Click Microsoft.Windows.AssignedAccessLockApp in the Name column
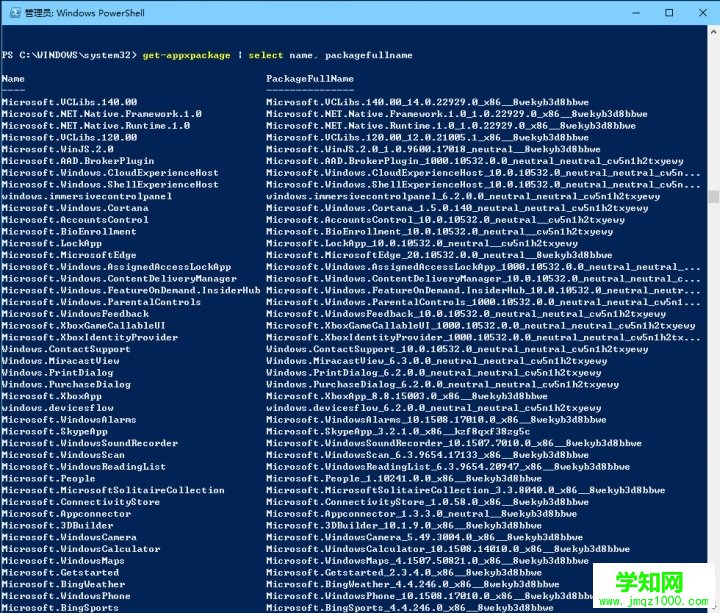720x613 pixels. pyautogui.click(x=116, y=267)
